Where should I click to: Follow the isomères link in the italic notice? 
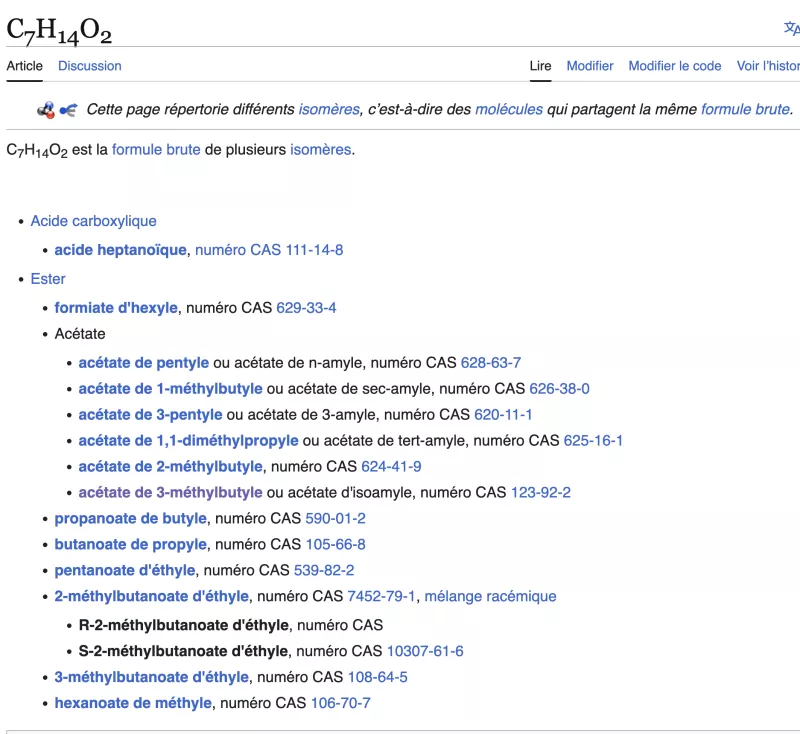[330, 109]
